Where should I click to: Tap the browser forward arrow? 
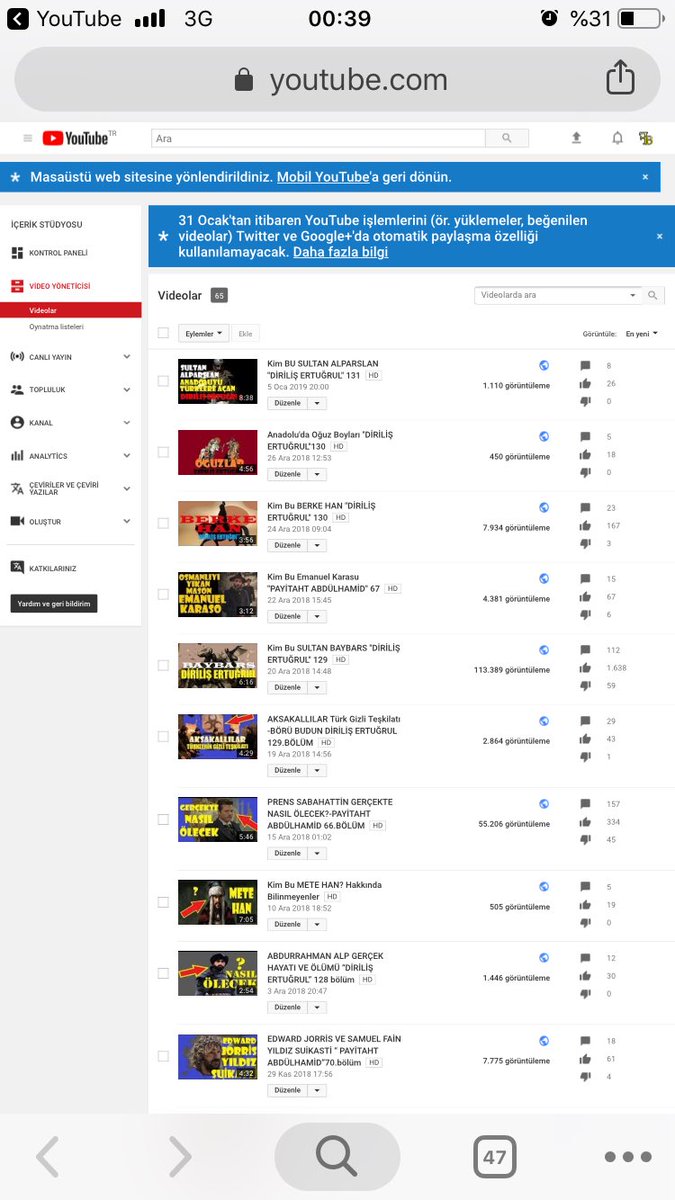point(180,1157)
